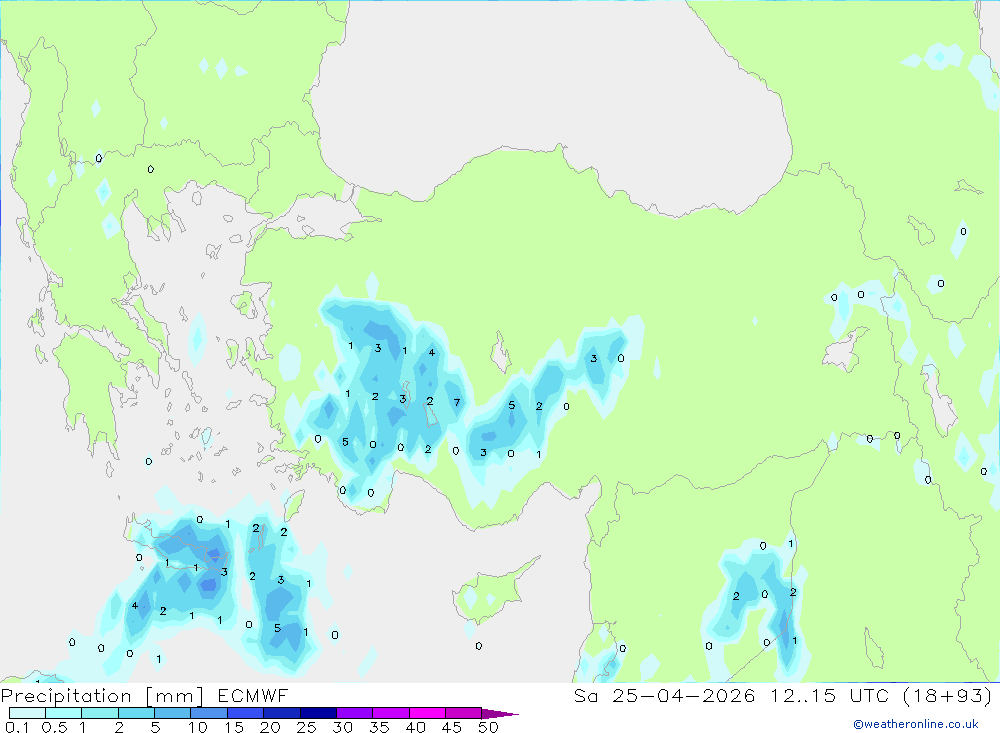Select the 45–50 mm legend color box
The width and height of the screenshot is (1000, 733).
464,713
